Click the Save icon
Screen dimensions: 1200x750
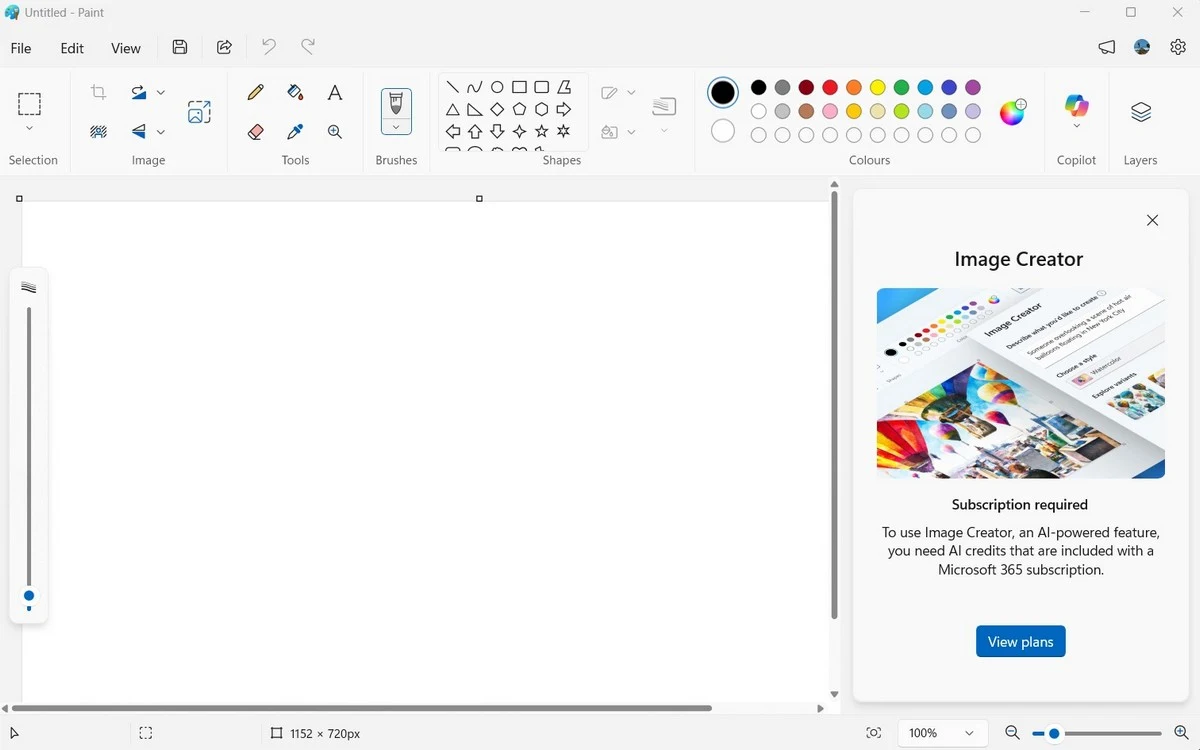coord(180,47)
